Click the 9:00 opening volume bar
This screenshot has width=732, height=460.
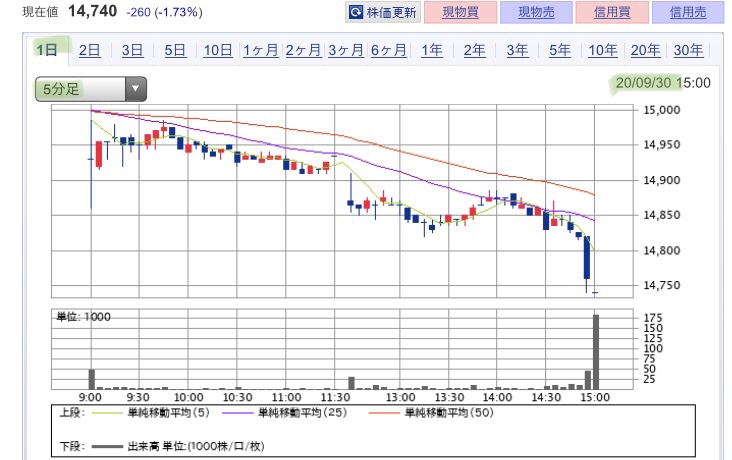click(92, 379)
